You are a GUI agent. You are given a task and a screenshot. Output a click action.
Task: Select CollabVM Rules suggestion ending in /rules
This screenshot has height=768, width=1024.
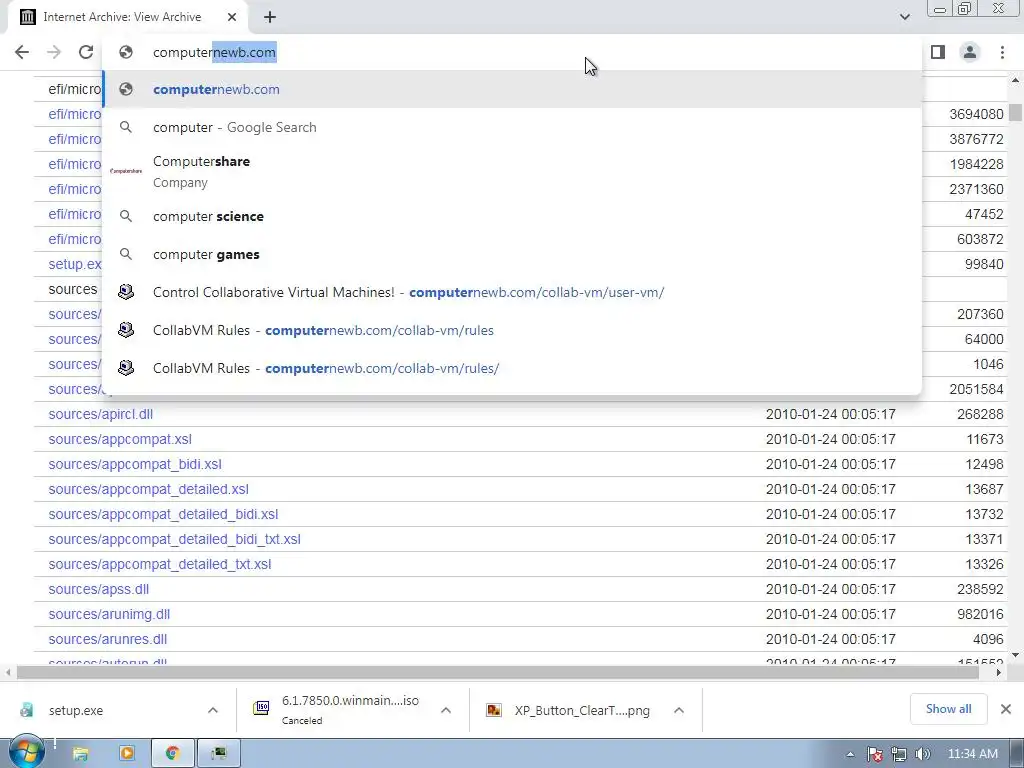pyautogui.click(x=513, y=330)
